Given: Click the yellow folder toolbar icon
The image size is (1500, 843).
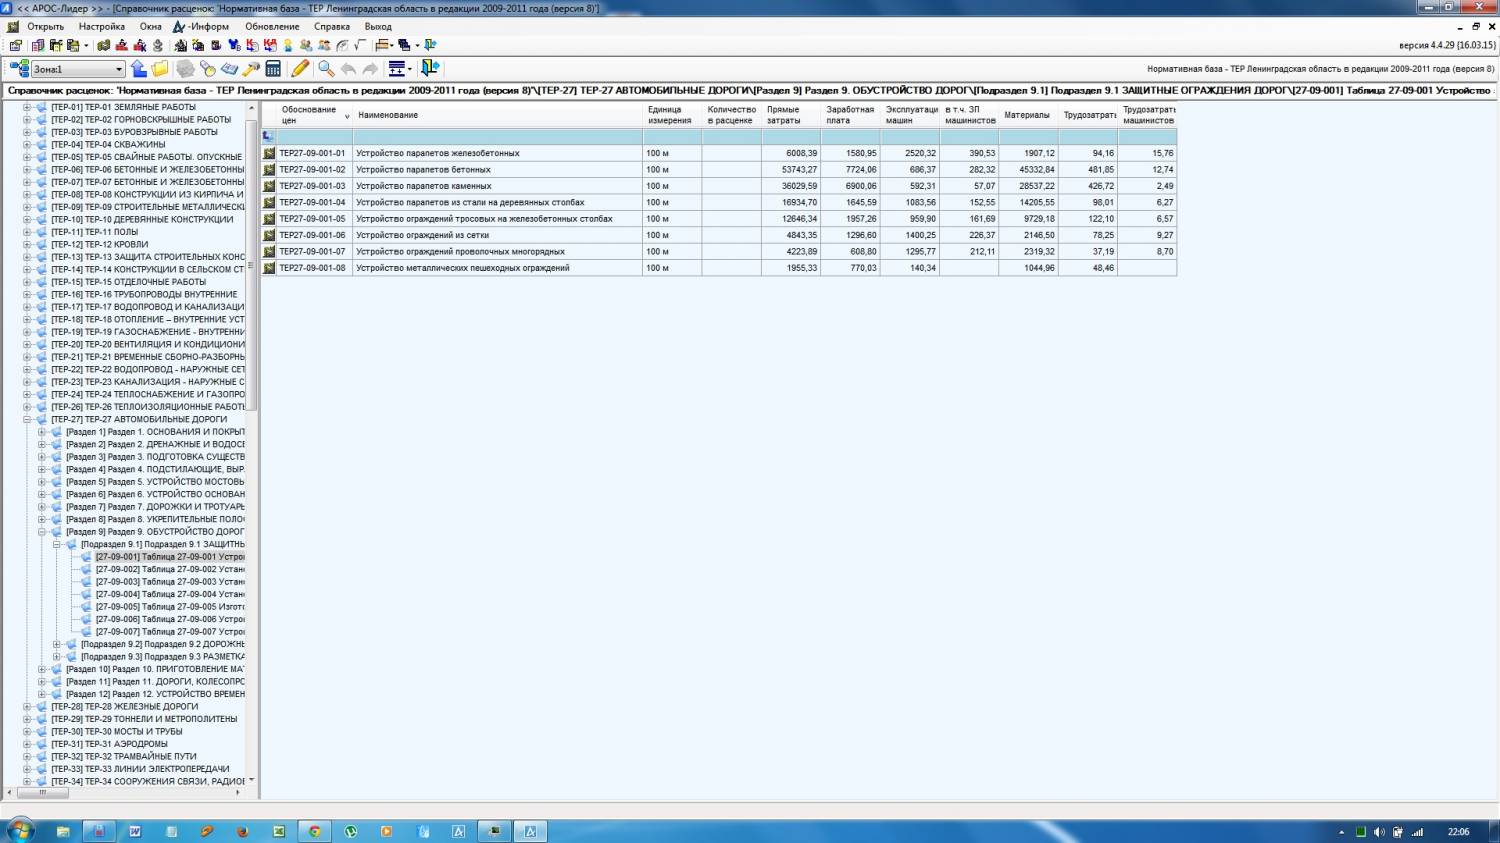Looking at the screenshot, I should (160, 69).
